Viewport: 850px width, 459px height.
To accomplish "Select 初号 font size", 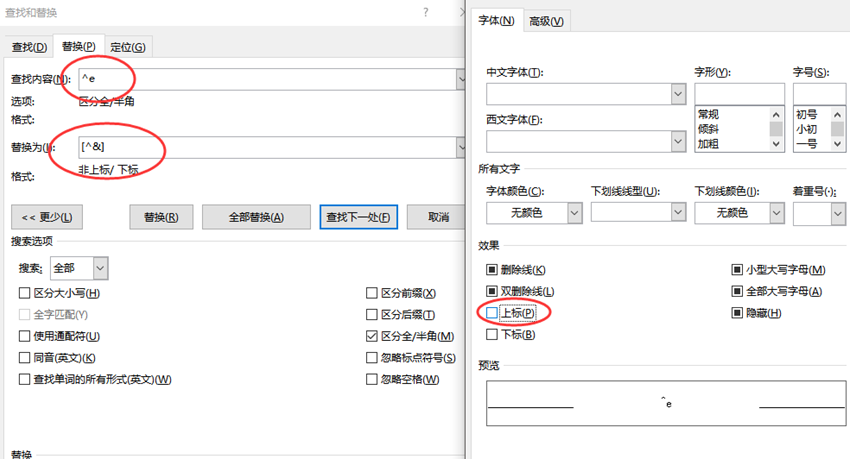I will tap(807, 114).
